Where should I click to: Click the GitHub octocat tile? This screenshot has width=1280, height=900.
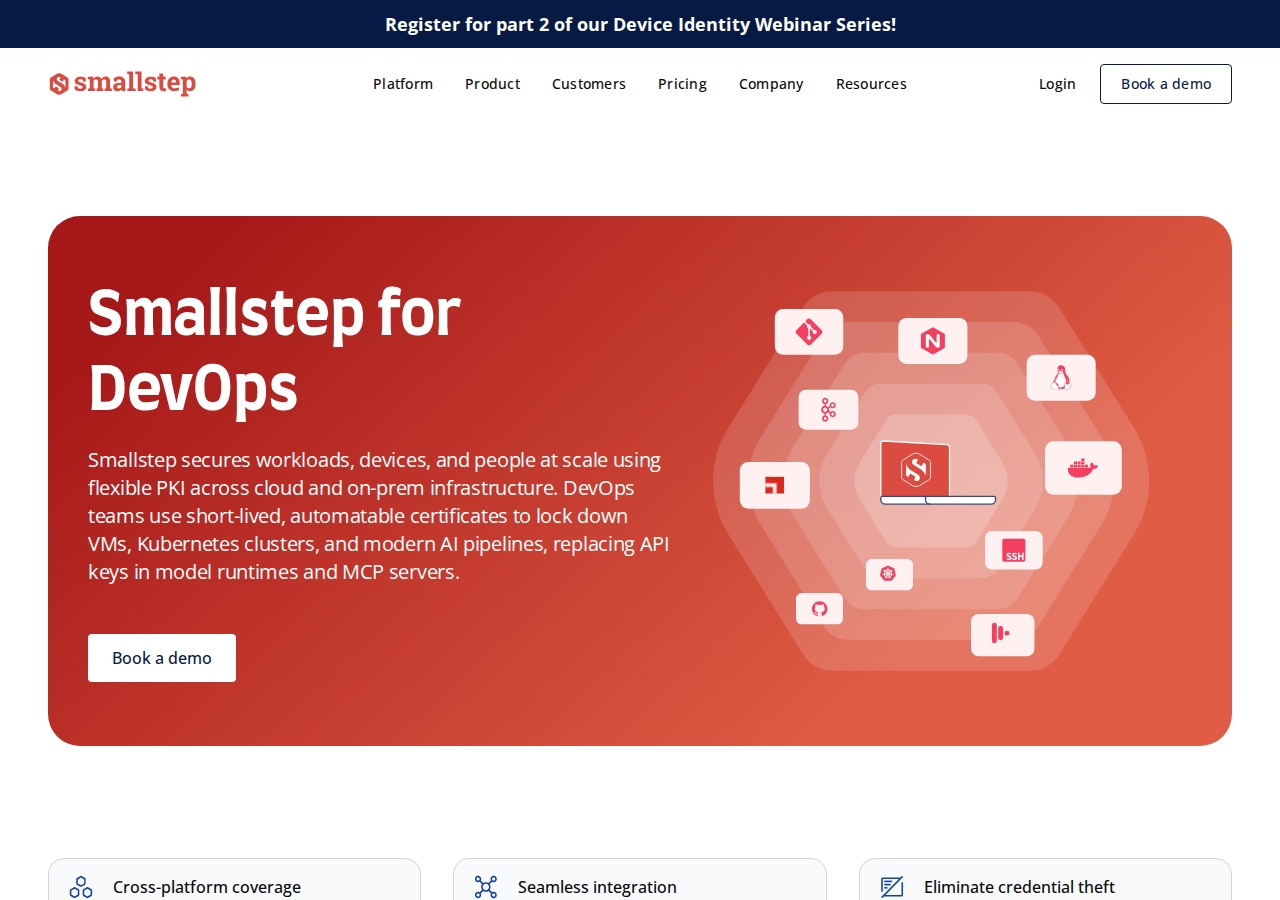(819, 608)
